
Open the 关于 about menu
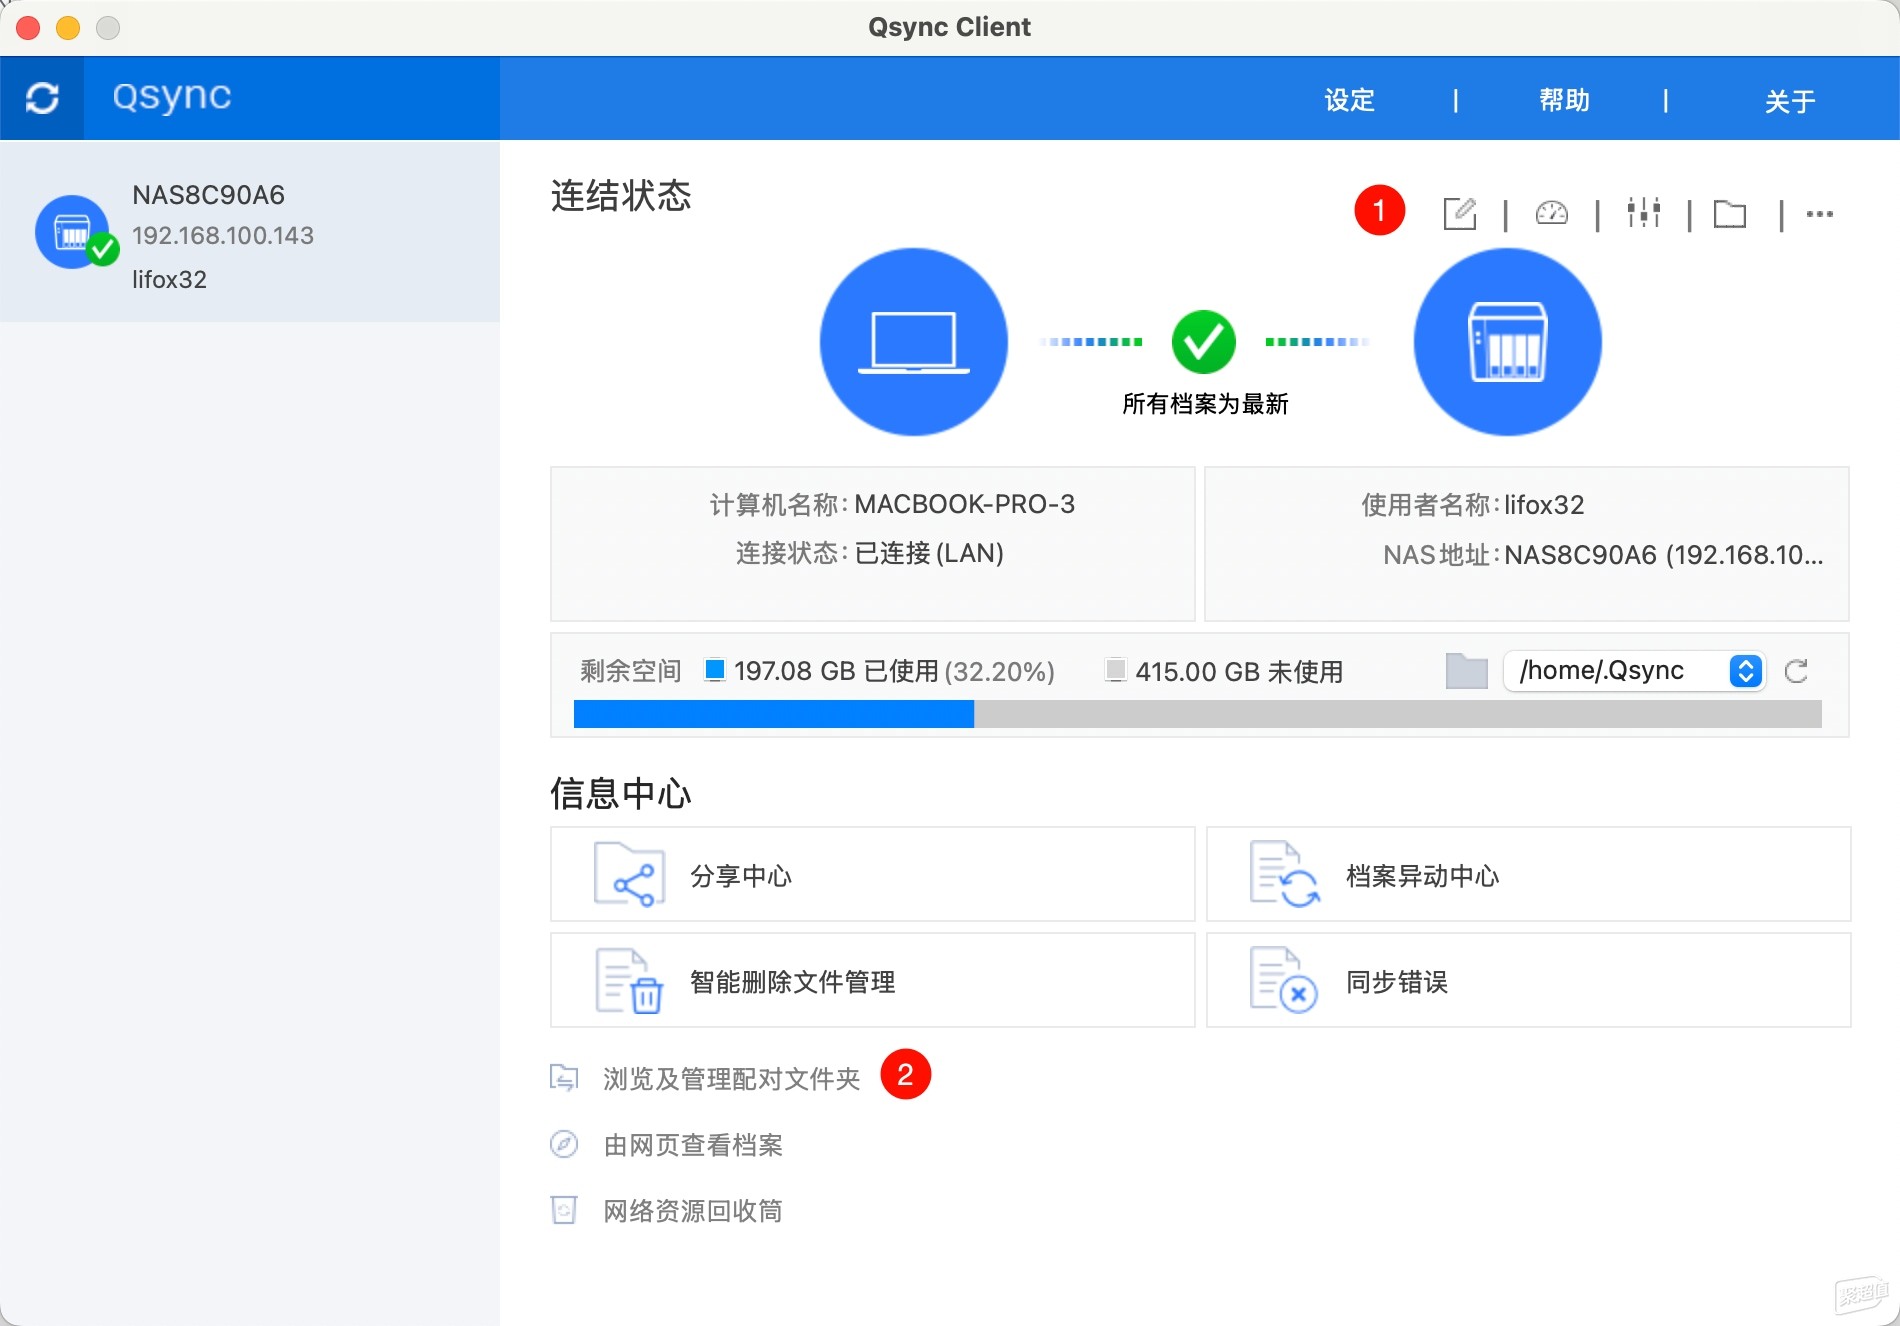1790,101
